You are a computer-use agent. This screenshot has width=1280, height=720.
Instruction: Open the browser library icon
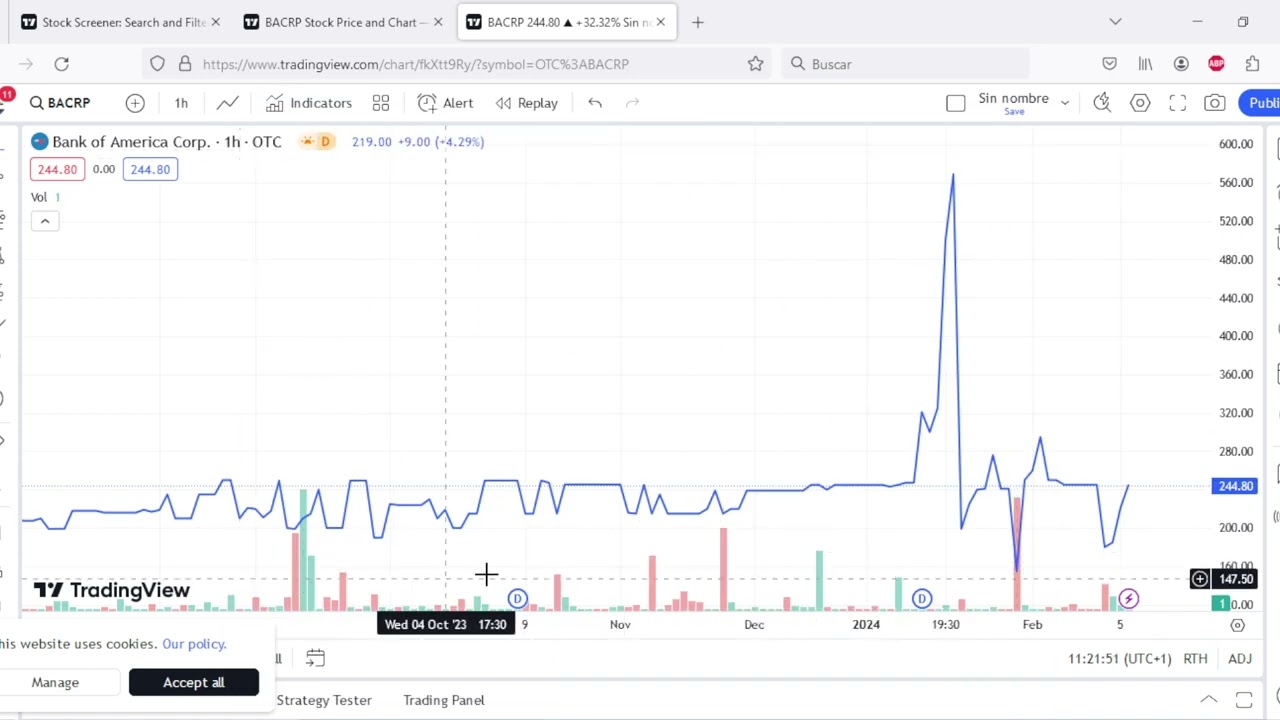[x=1145, y=64]
